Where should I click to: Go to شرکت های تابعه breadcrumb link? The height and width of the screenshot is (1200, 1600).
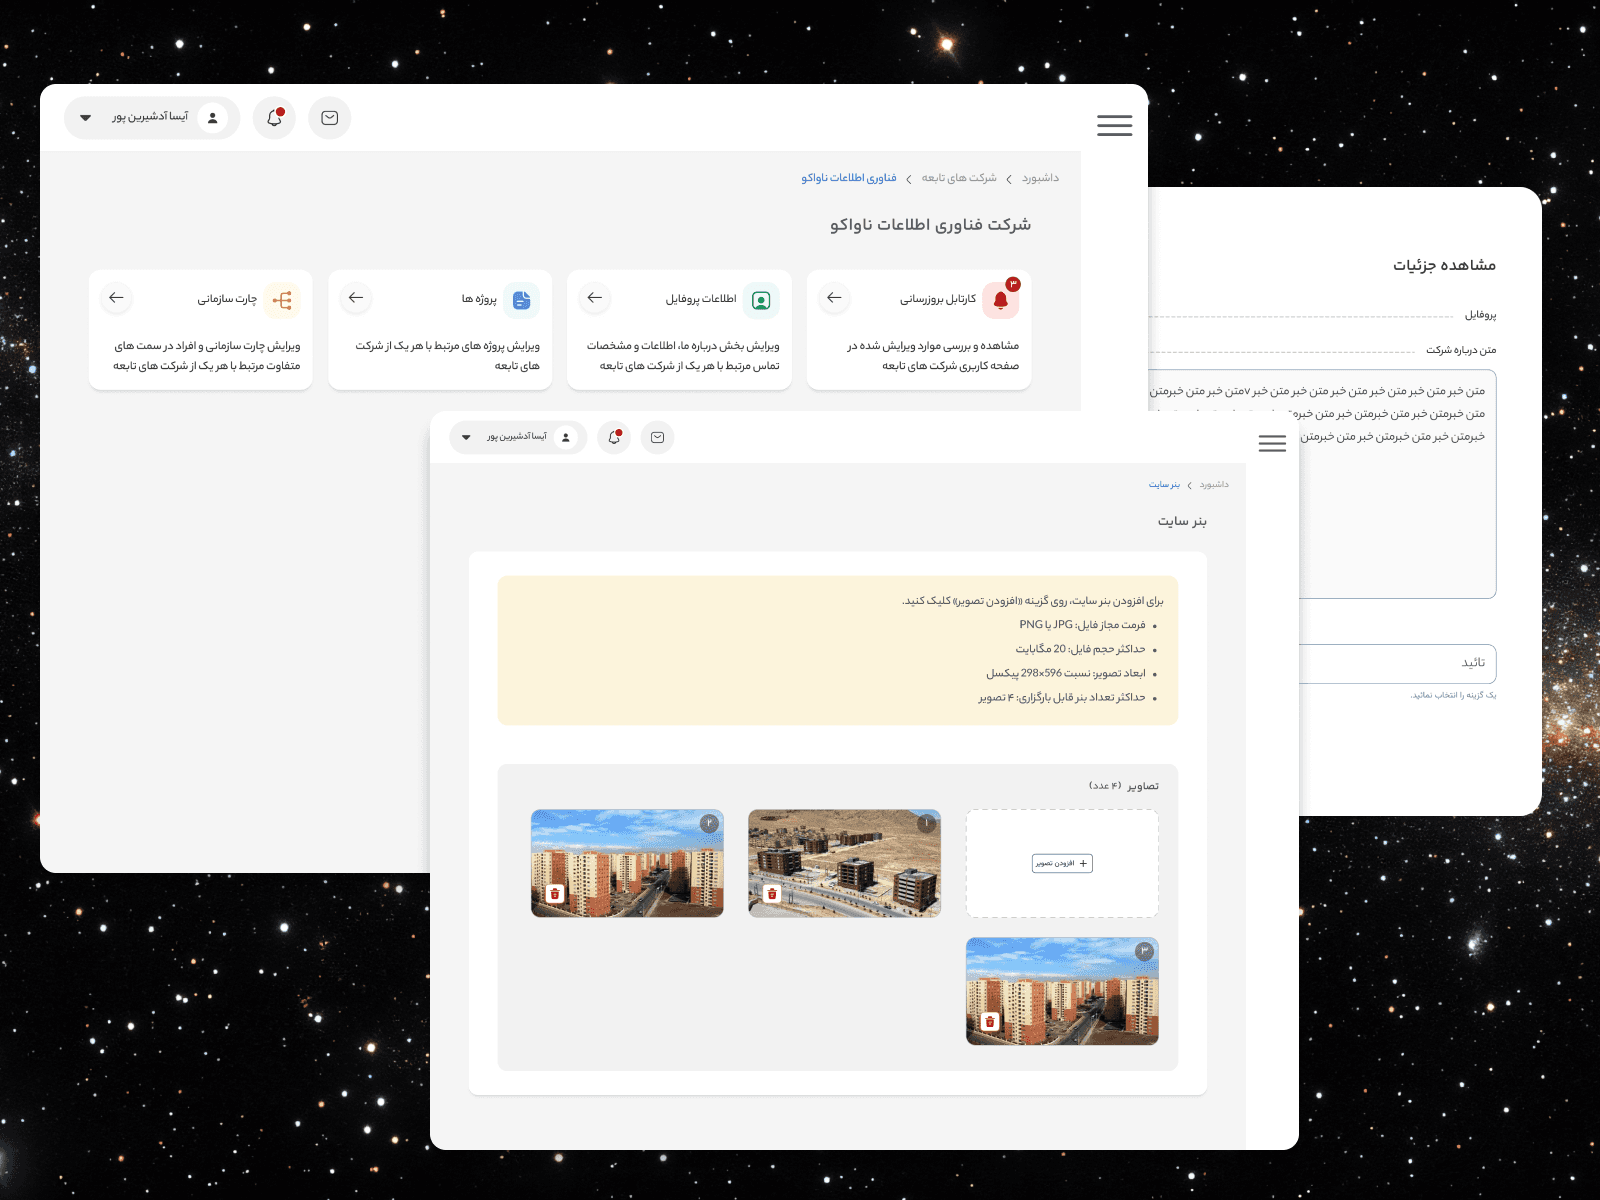click(x=959, y=178)
